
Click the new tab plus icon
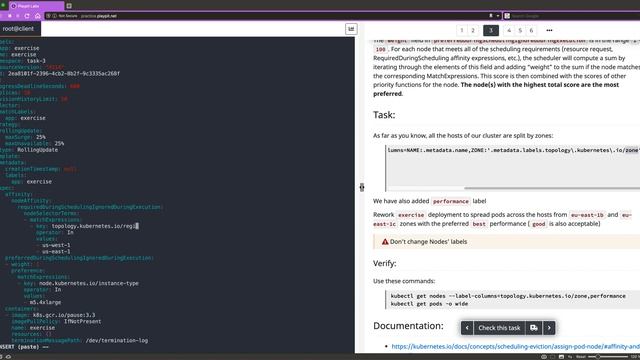69,6
